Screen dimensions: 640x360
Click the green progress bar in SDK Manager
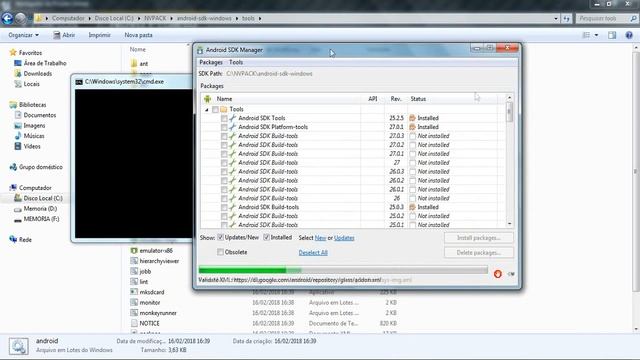[343, 270]
